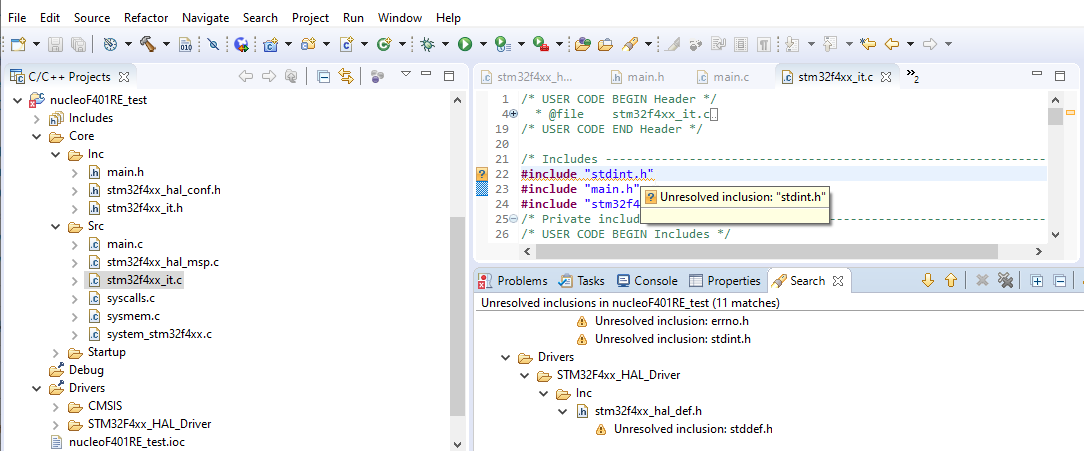Toggle Link with Editor in Projects
This screenshot has width=1084, height=451.
click(346, 76)
